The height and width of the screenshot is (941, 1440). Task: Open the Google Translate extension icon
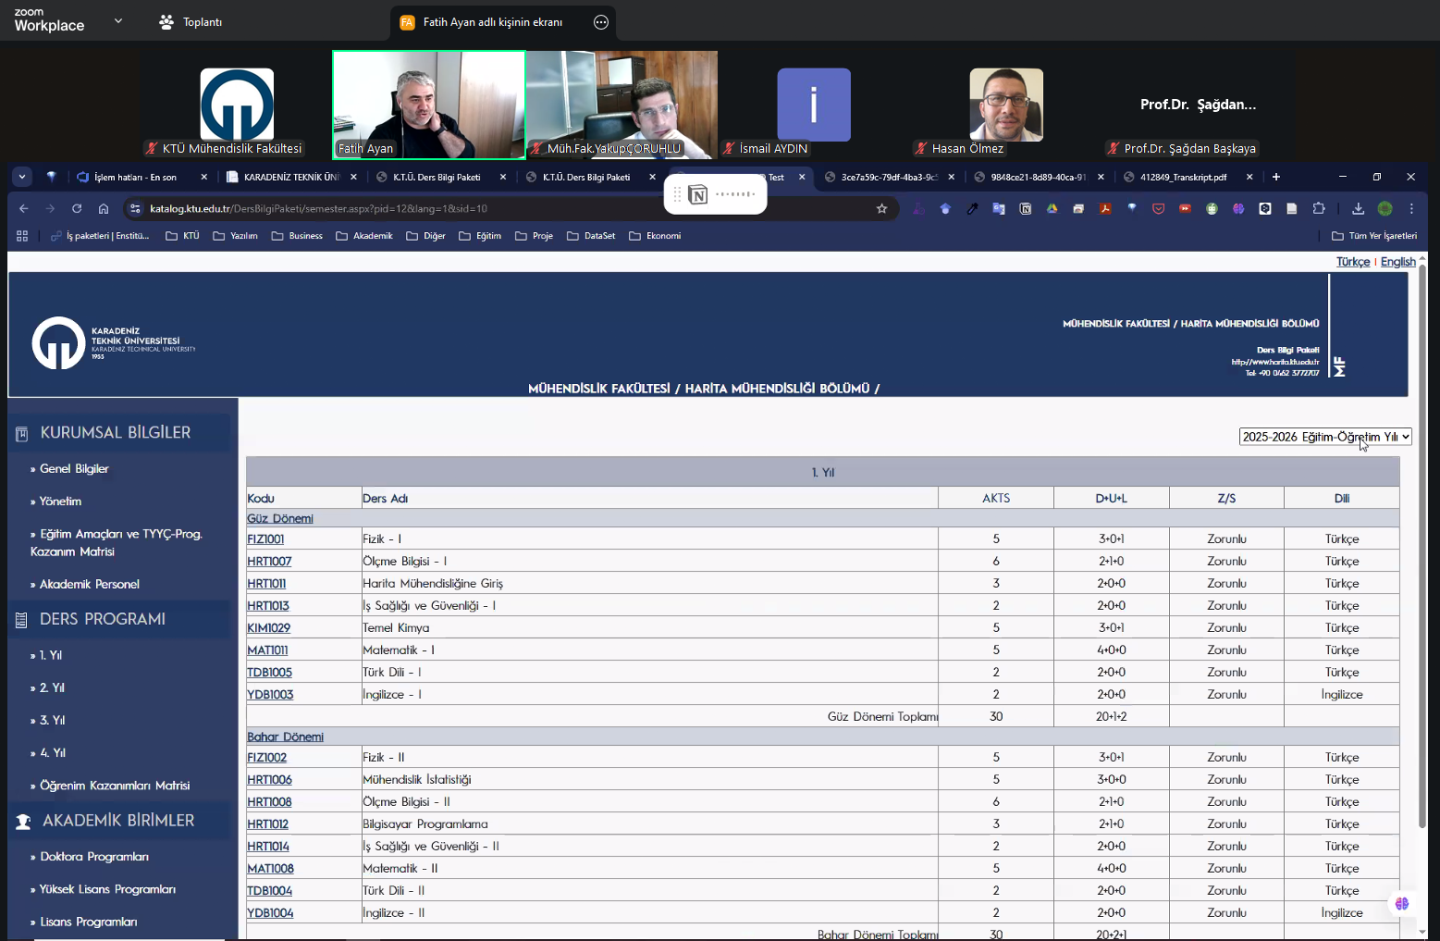(998, 209)
